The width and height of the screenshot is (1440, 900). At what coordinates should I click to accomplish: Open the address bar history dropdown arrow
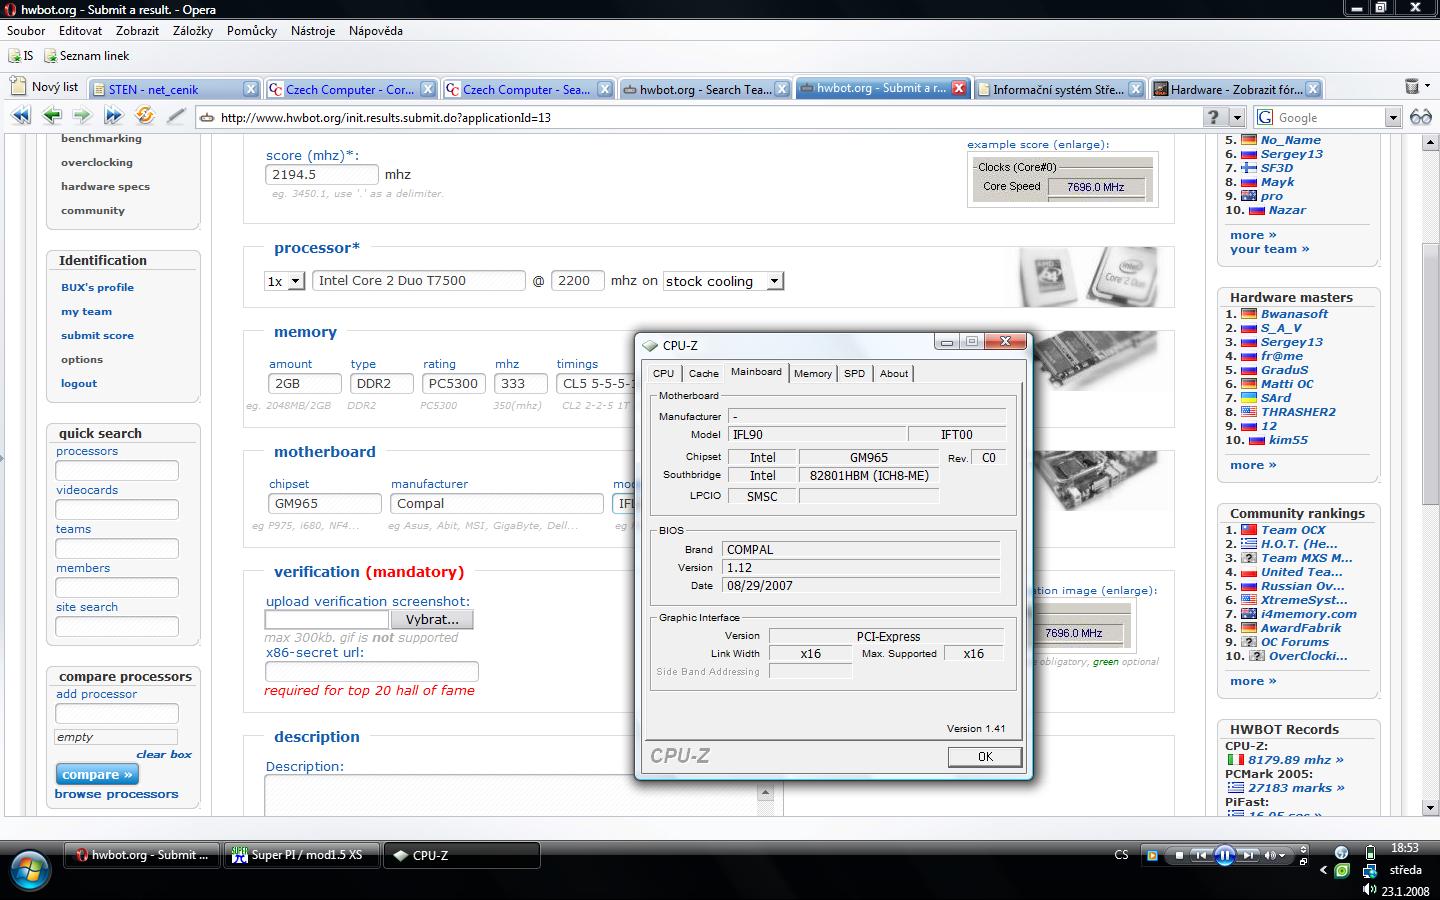[1237, 117]
